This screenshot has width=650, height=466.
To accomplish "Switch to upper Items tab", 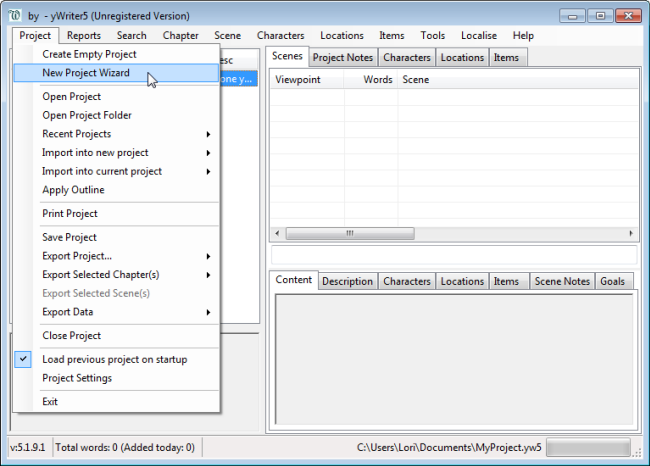I will click(506, 58).
